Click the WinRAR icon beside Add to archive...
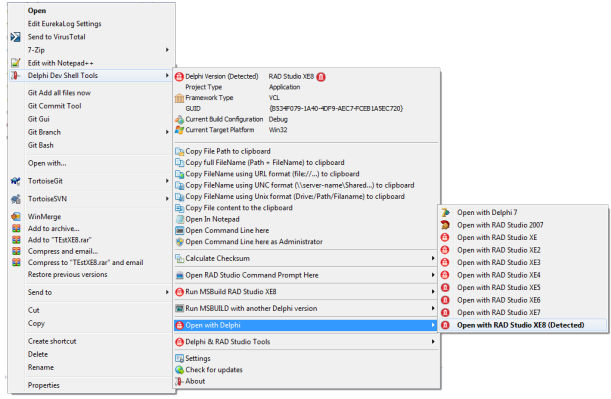 [x=16, y=228]
